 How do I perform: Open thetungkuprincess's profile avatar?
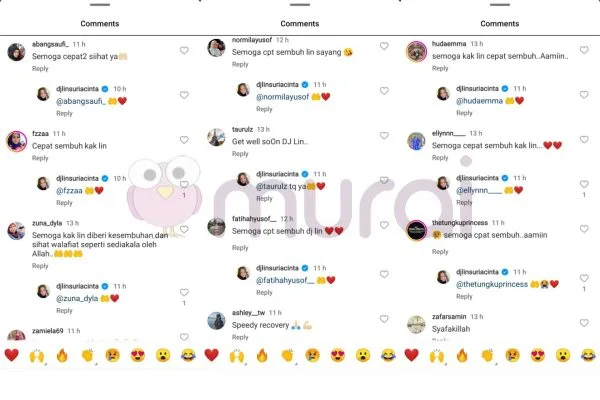pos(416,230)
